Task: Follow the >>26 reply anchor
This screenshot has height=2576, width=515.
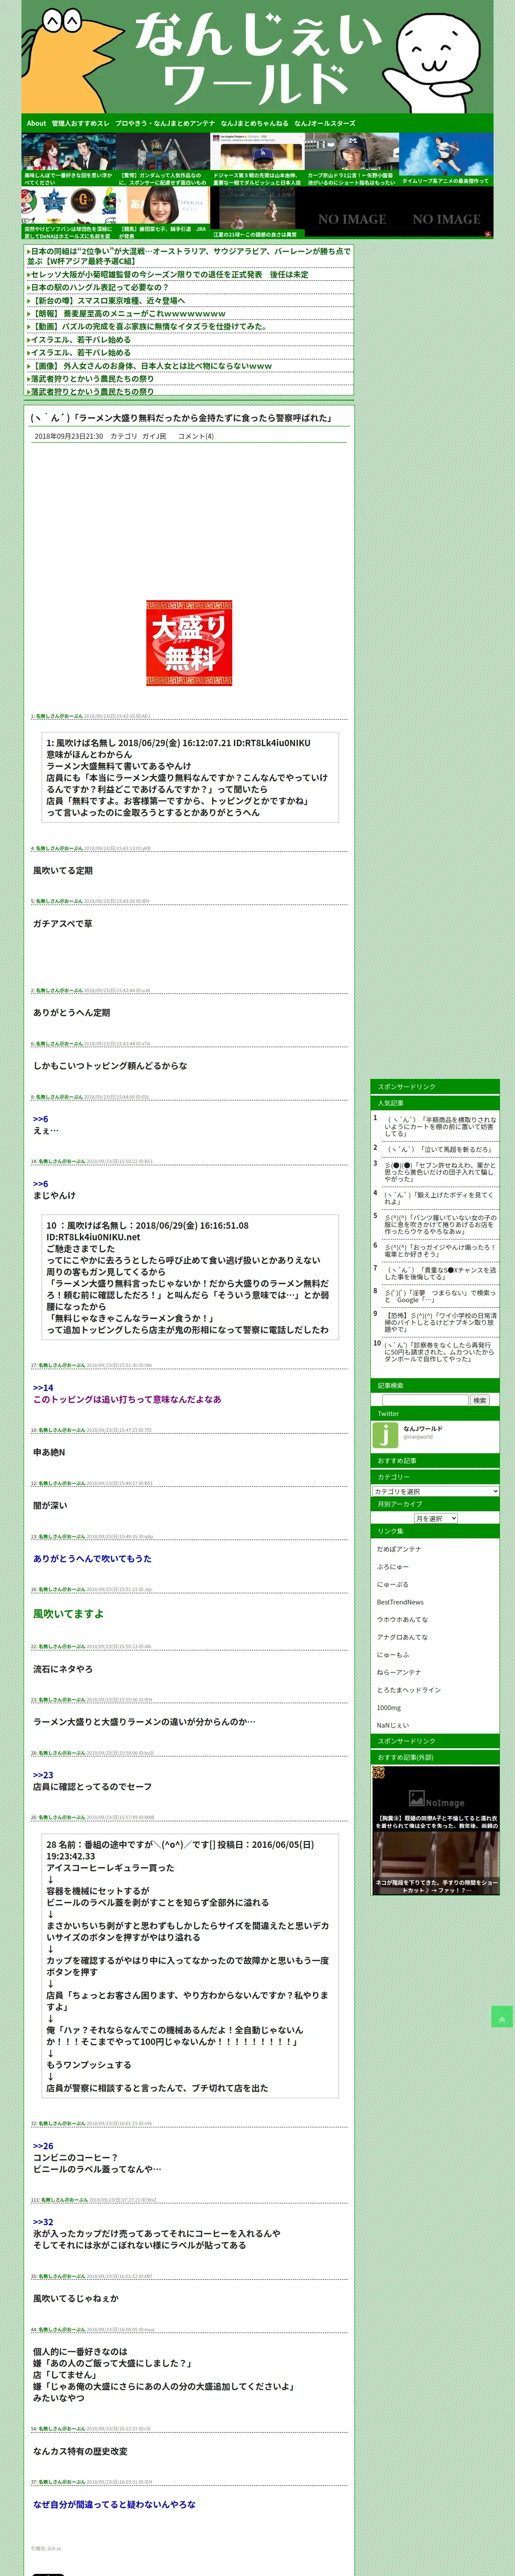Action: (x=43, y=2146)
